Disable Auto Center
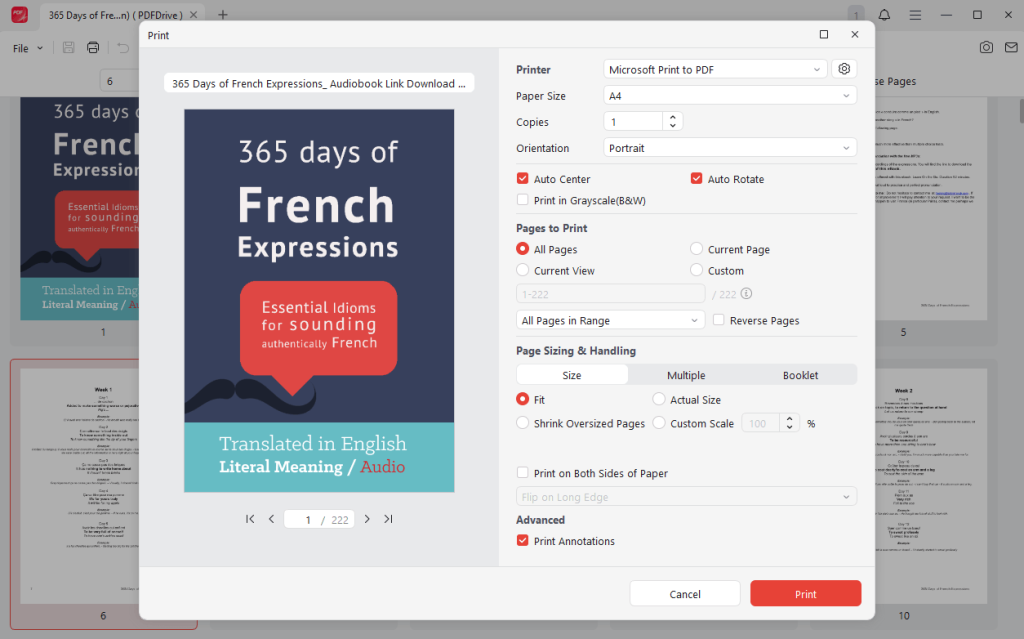1024x639 pixels. pyautogui.click(x=522, y=178)
